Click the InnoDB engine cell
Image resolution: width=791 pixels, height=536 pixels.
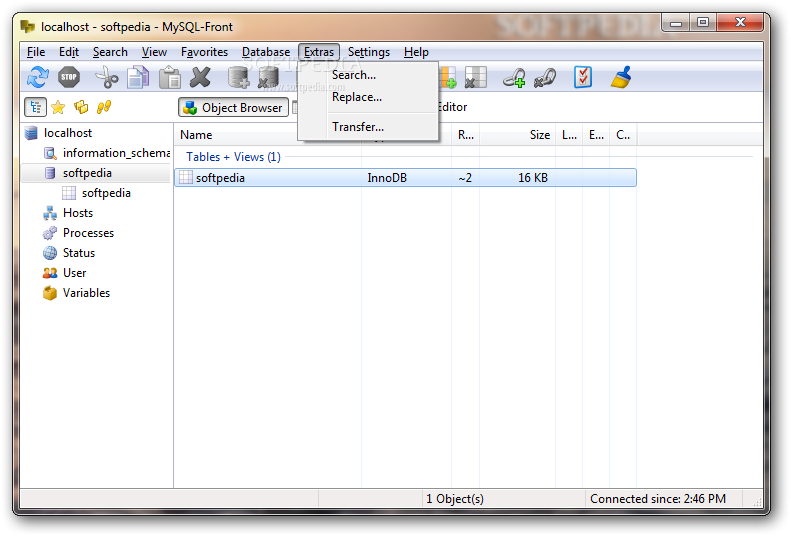click(387, 178)
